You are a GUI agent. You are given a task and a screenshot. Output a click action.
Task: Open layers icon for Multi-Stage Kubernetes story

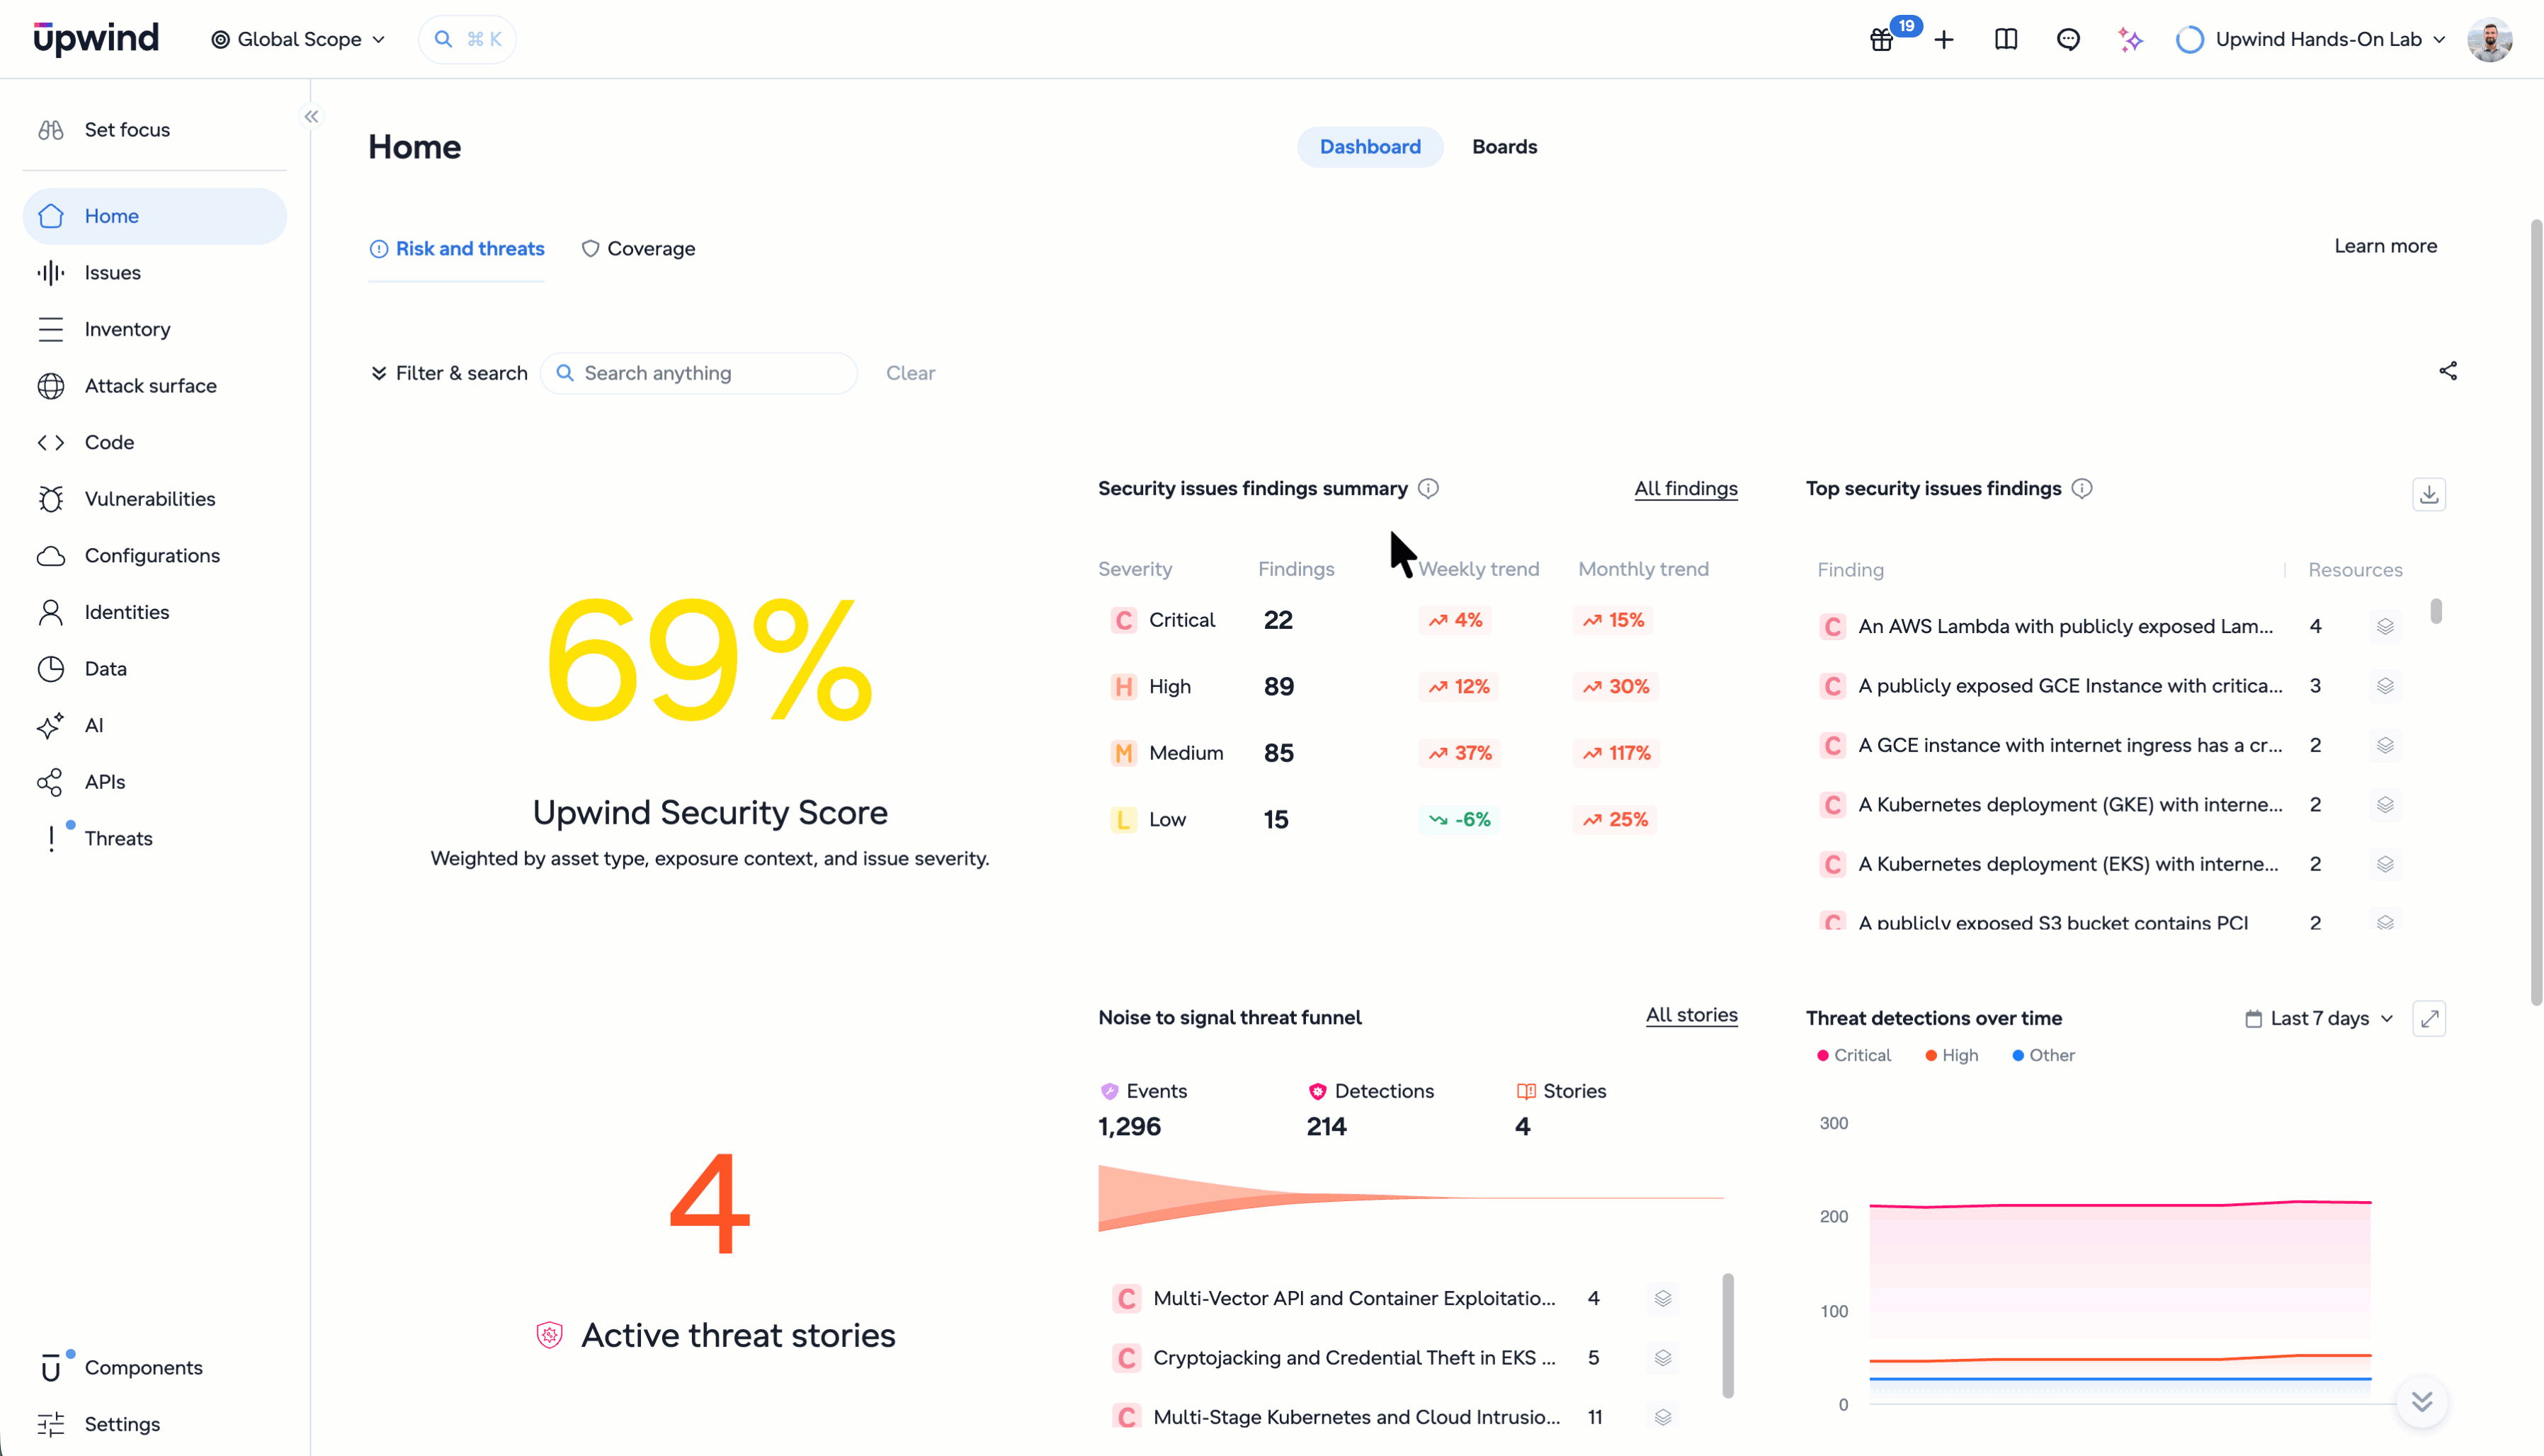(1663, 1417)
